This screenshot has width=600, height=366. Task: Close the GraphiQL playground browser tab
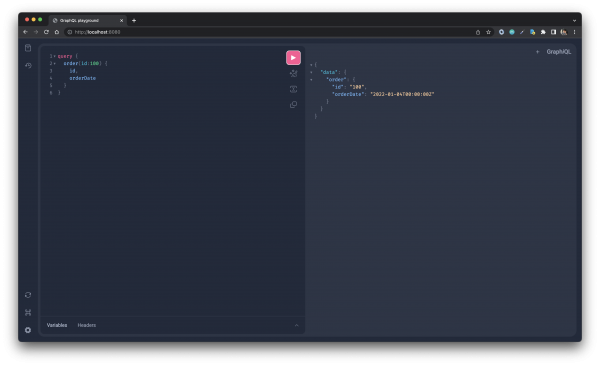tap(121, 21)
